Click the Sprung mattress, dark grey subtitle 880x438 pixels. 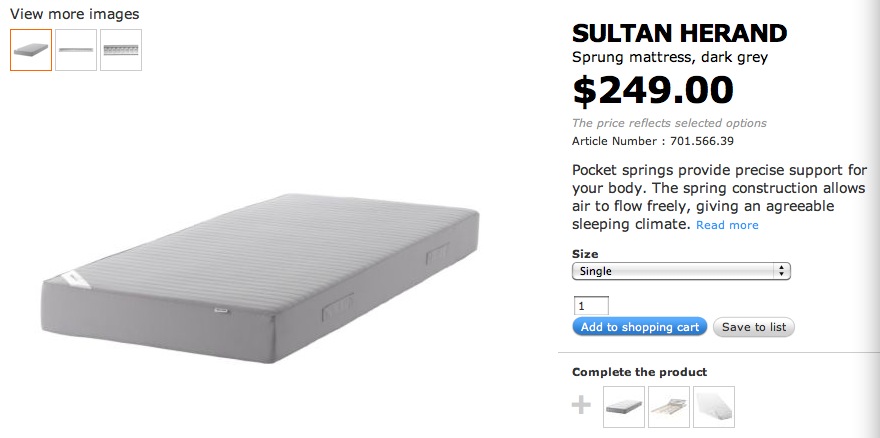pos(669,57)
